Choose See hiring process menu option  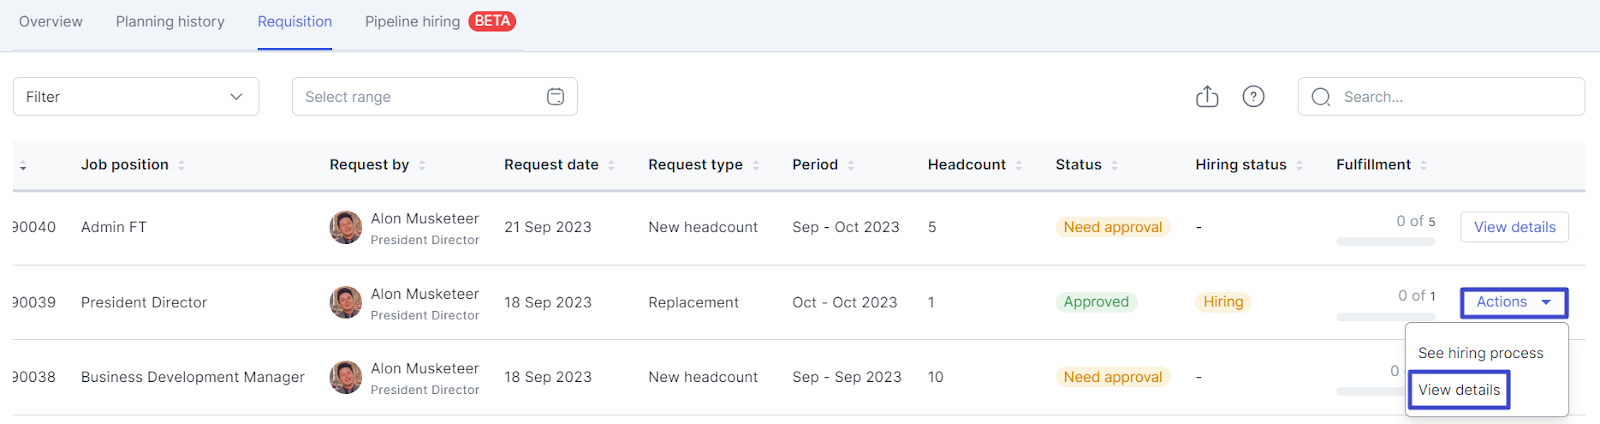(1480, 353)
